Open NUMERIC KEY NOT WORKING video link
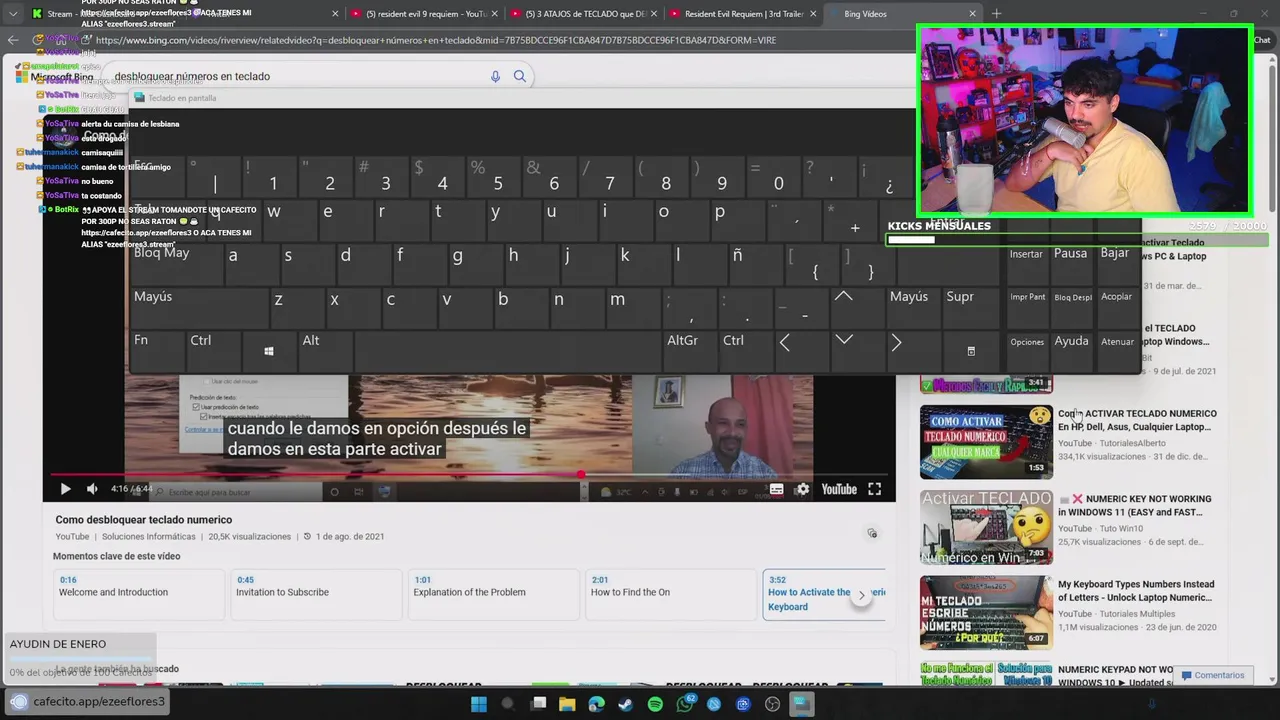 pyautogui.click(x=1135, y=505)
